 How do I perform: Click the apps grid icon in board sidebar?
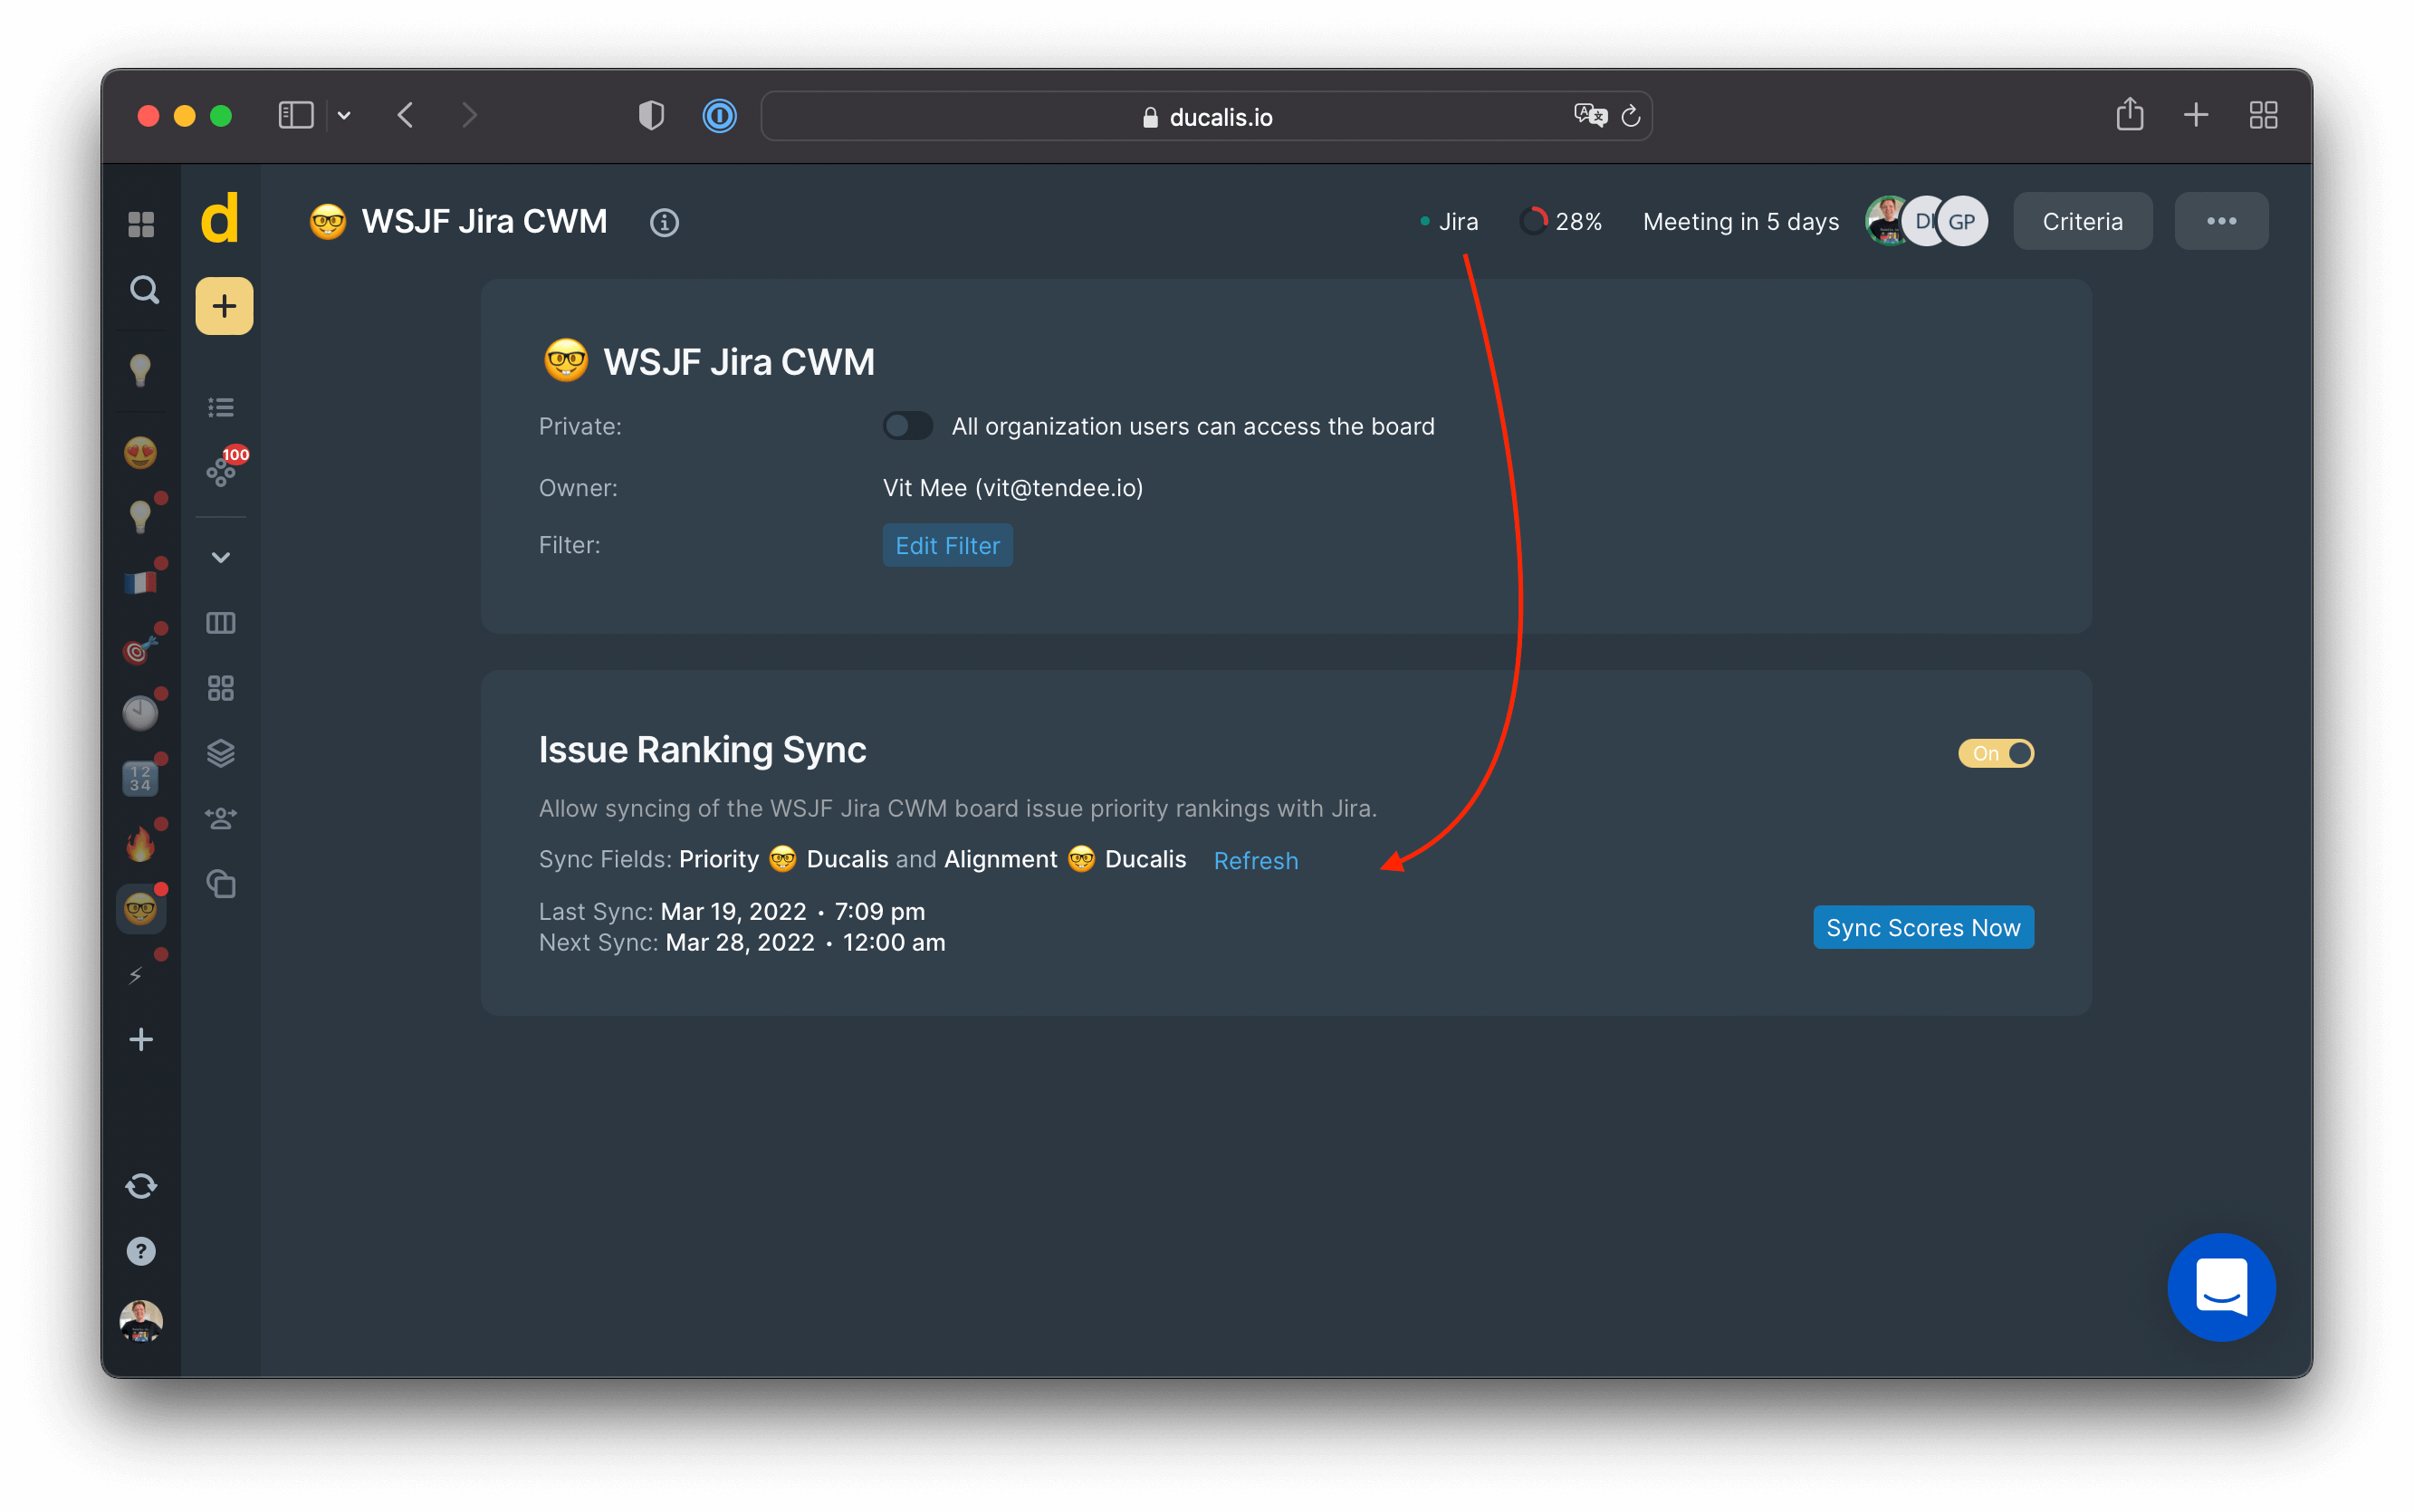click(221, 687)
